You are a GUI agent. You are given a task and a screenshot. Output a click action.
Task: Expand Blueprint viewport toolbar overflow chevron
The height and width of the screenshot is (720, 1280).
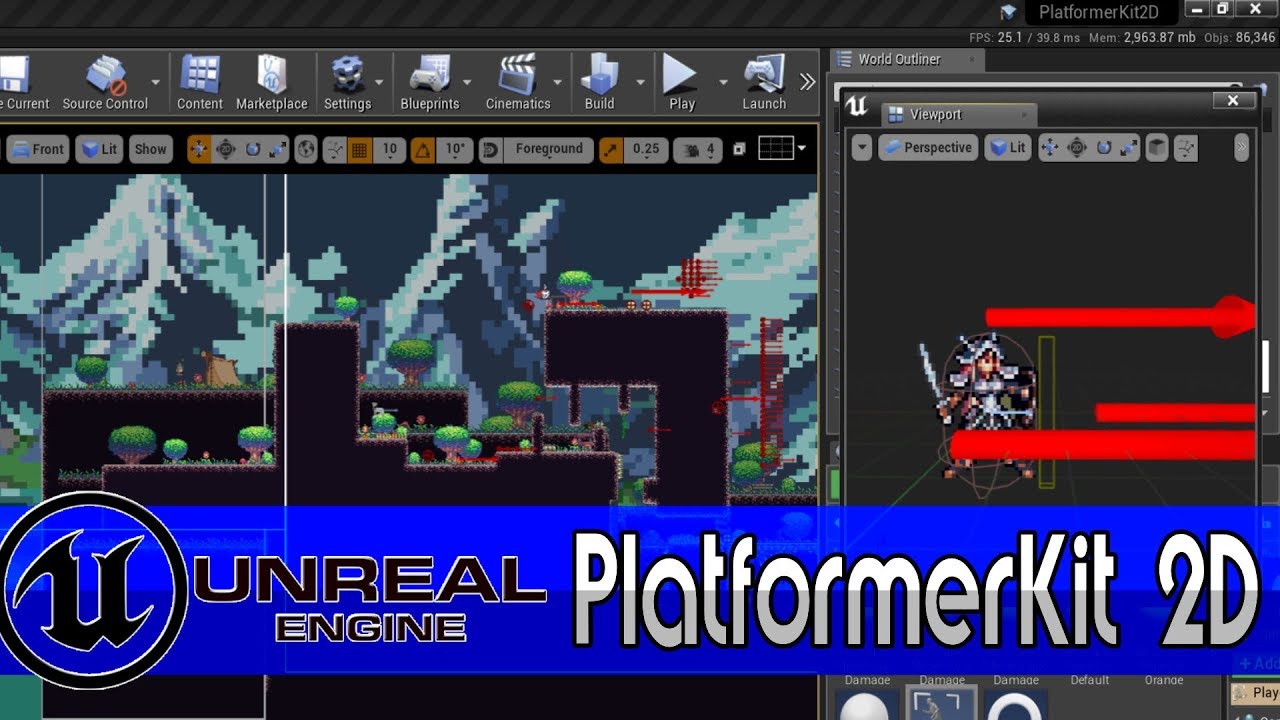1241,148
